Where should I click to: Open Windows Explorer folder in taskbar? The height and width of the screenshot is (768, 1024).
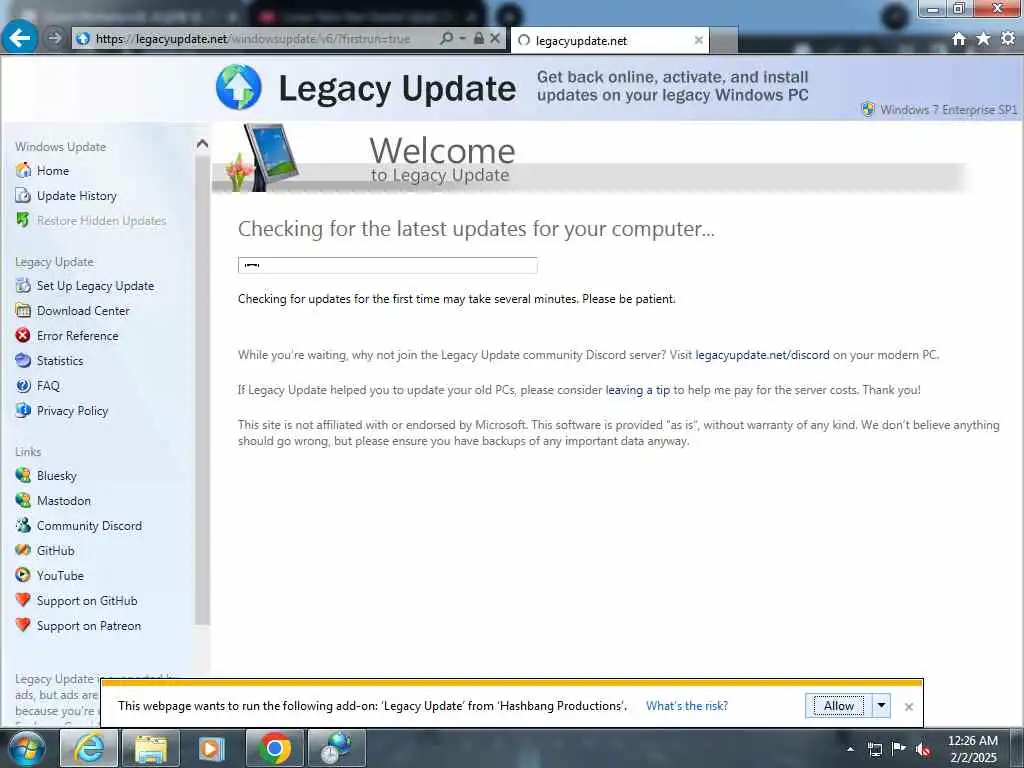tap(151, 748)
